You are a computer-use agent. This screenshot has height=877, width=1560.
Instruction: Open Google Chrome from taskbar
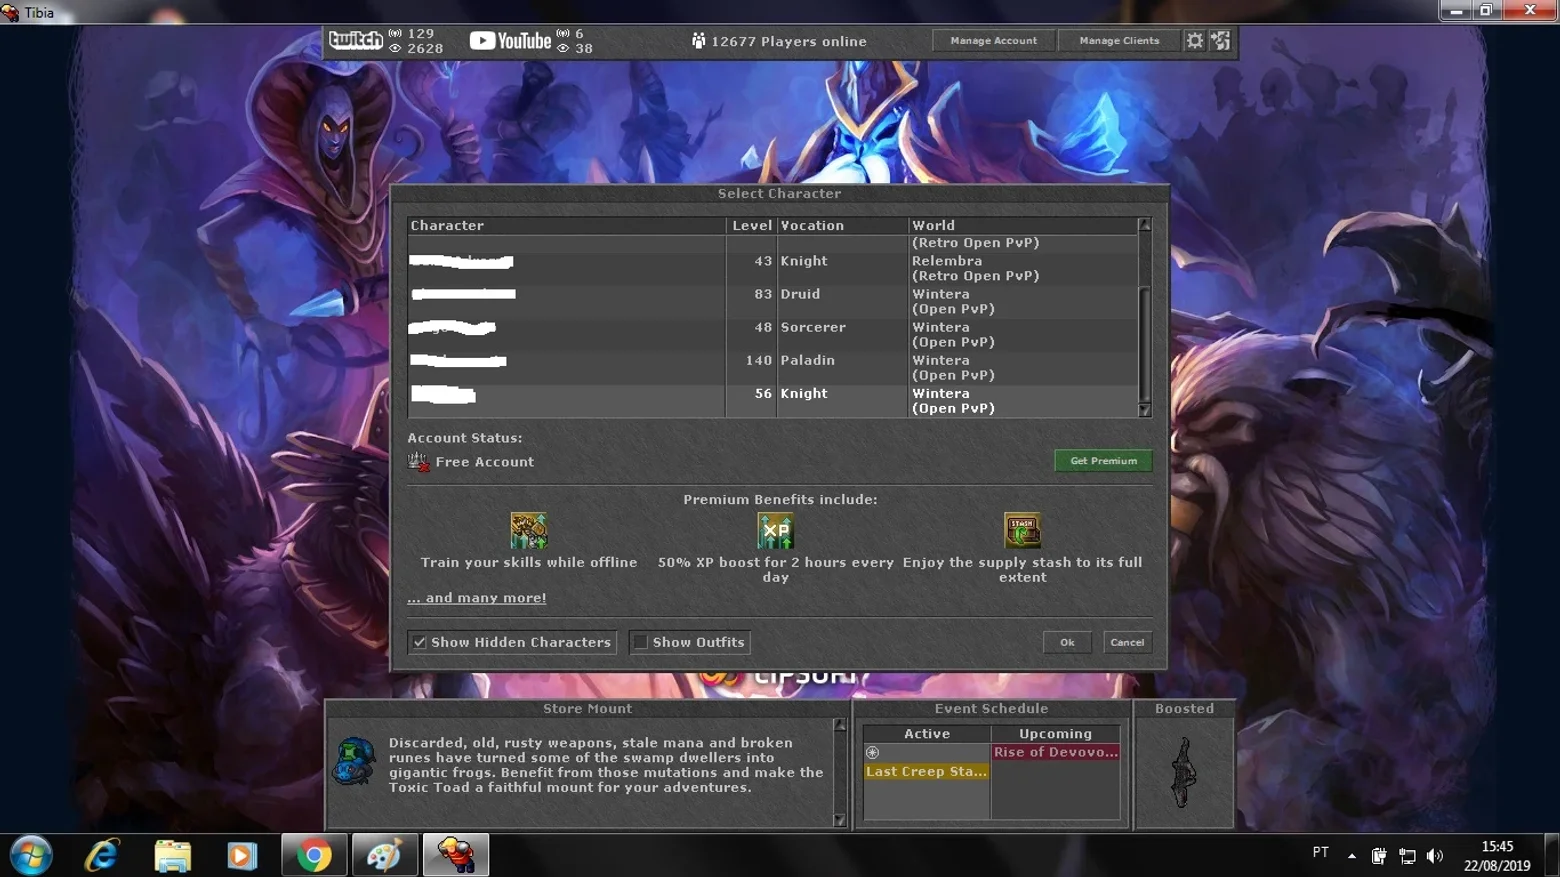pos(314,855)
